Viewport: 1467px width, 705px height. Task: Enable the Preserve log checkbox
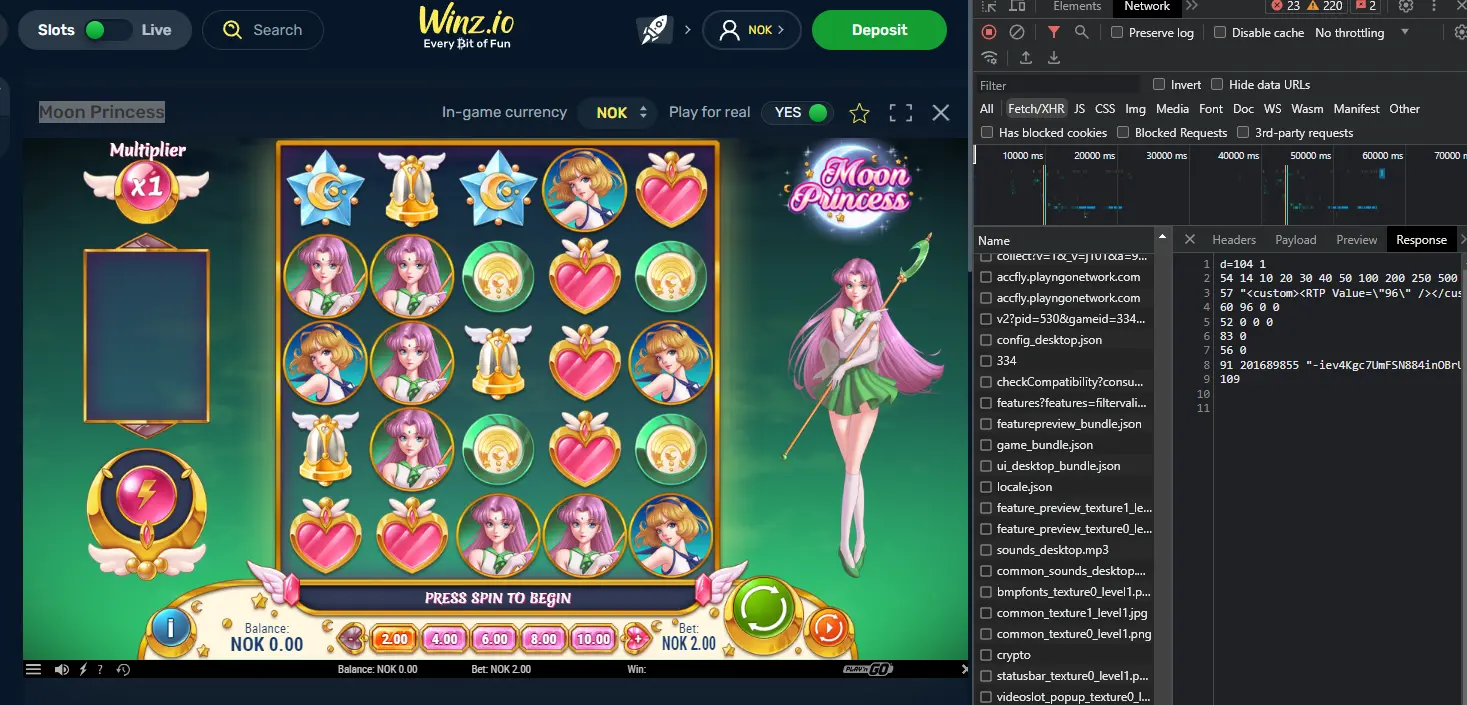[x=1117, y=33]
